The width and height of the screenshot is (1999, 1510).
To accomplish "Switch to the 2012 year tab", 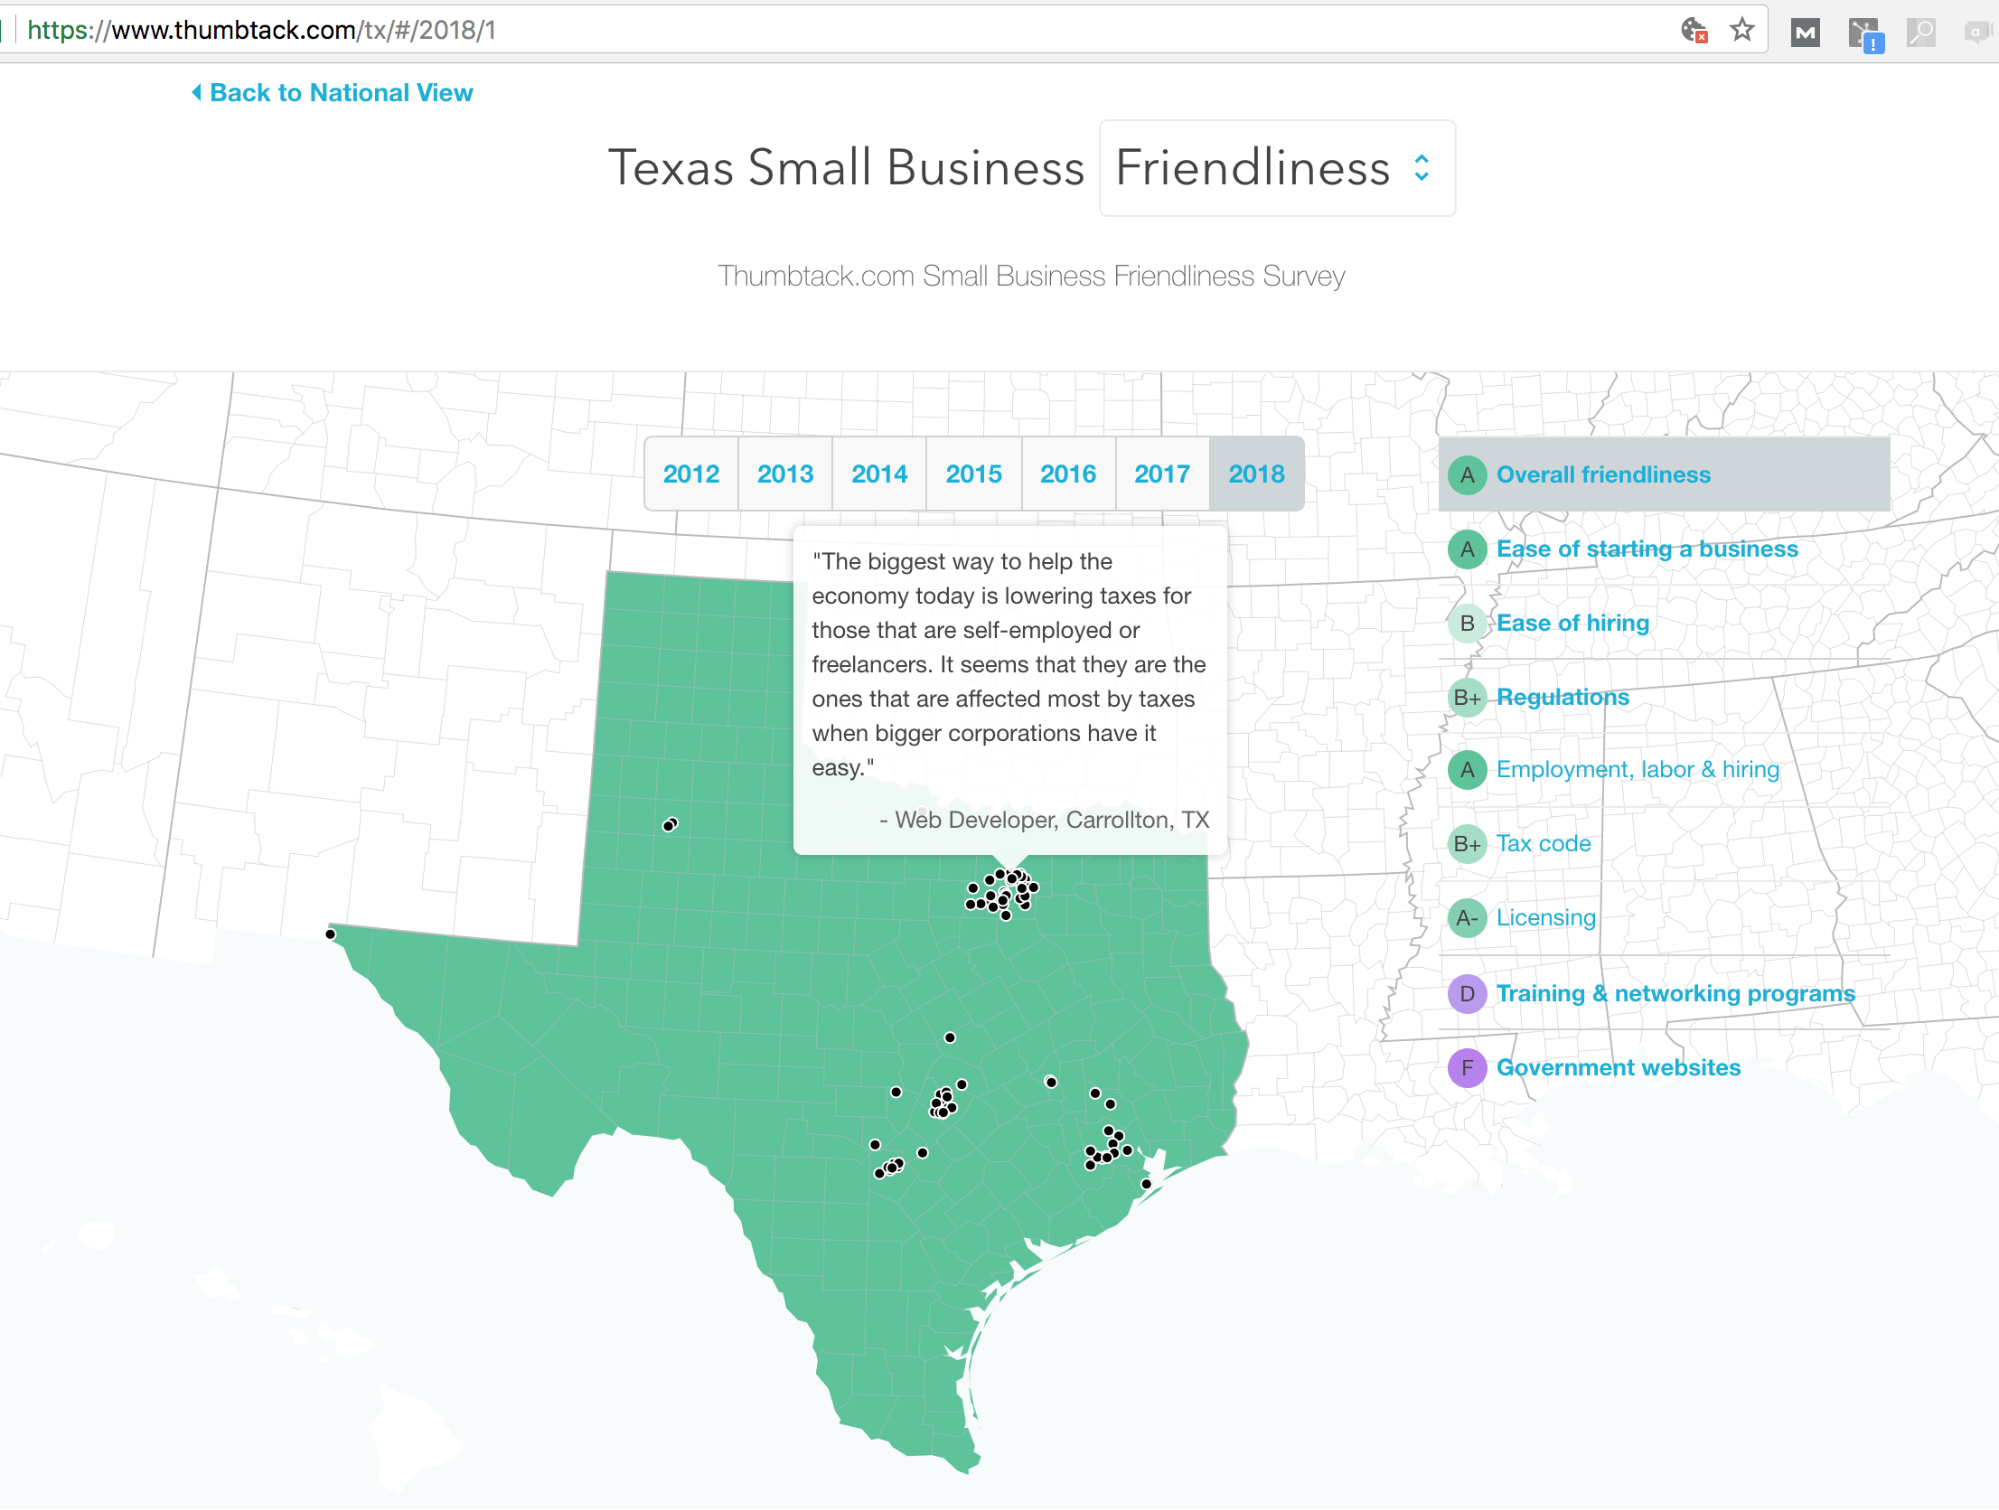I will 691,474.
